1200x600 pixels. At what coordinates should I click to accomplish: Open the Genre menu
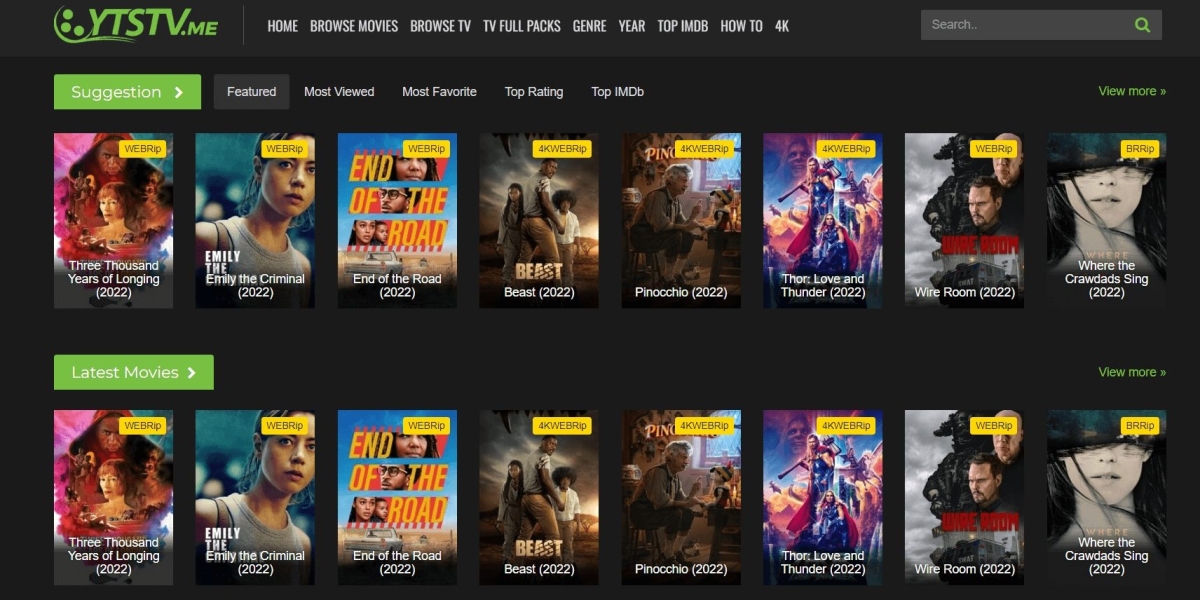[x=589, y=26]
